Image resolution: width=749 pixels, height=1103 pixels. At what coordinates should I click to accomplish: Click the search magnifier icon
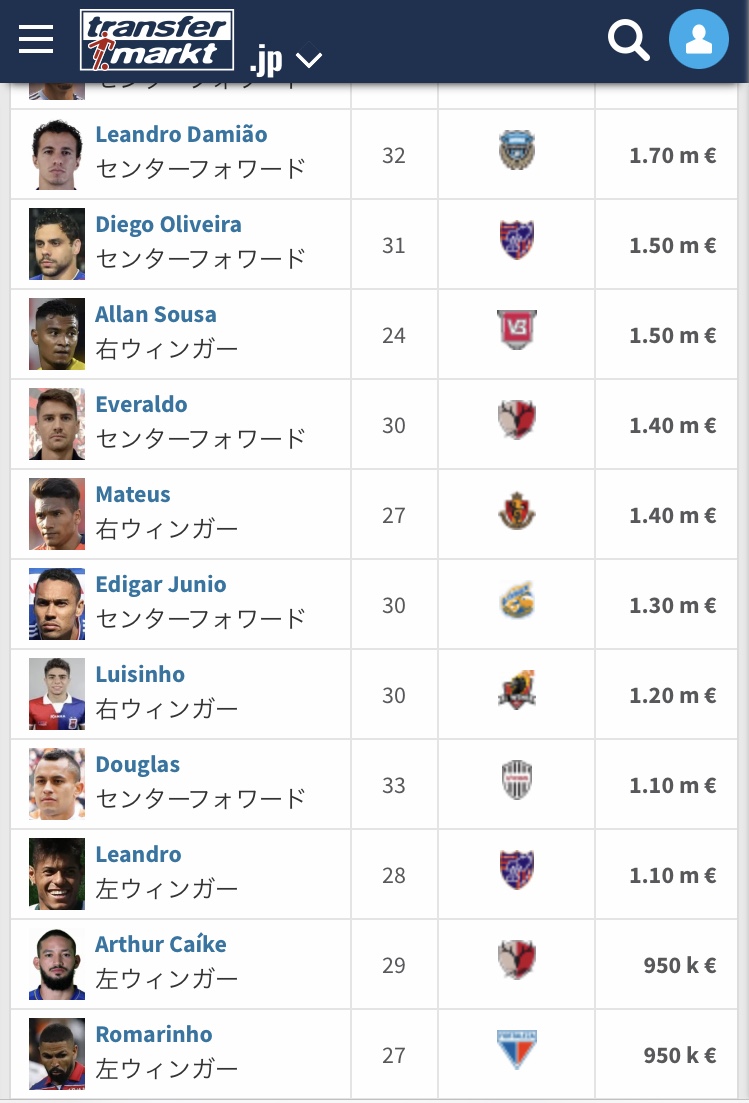point(628,39)
